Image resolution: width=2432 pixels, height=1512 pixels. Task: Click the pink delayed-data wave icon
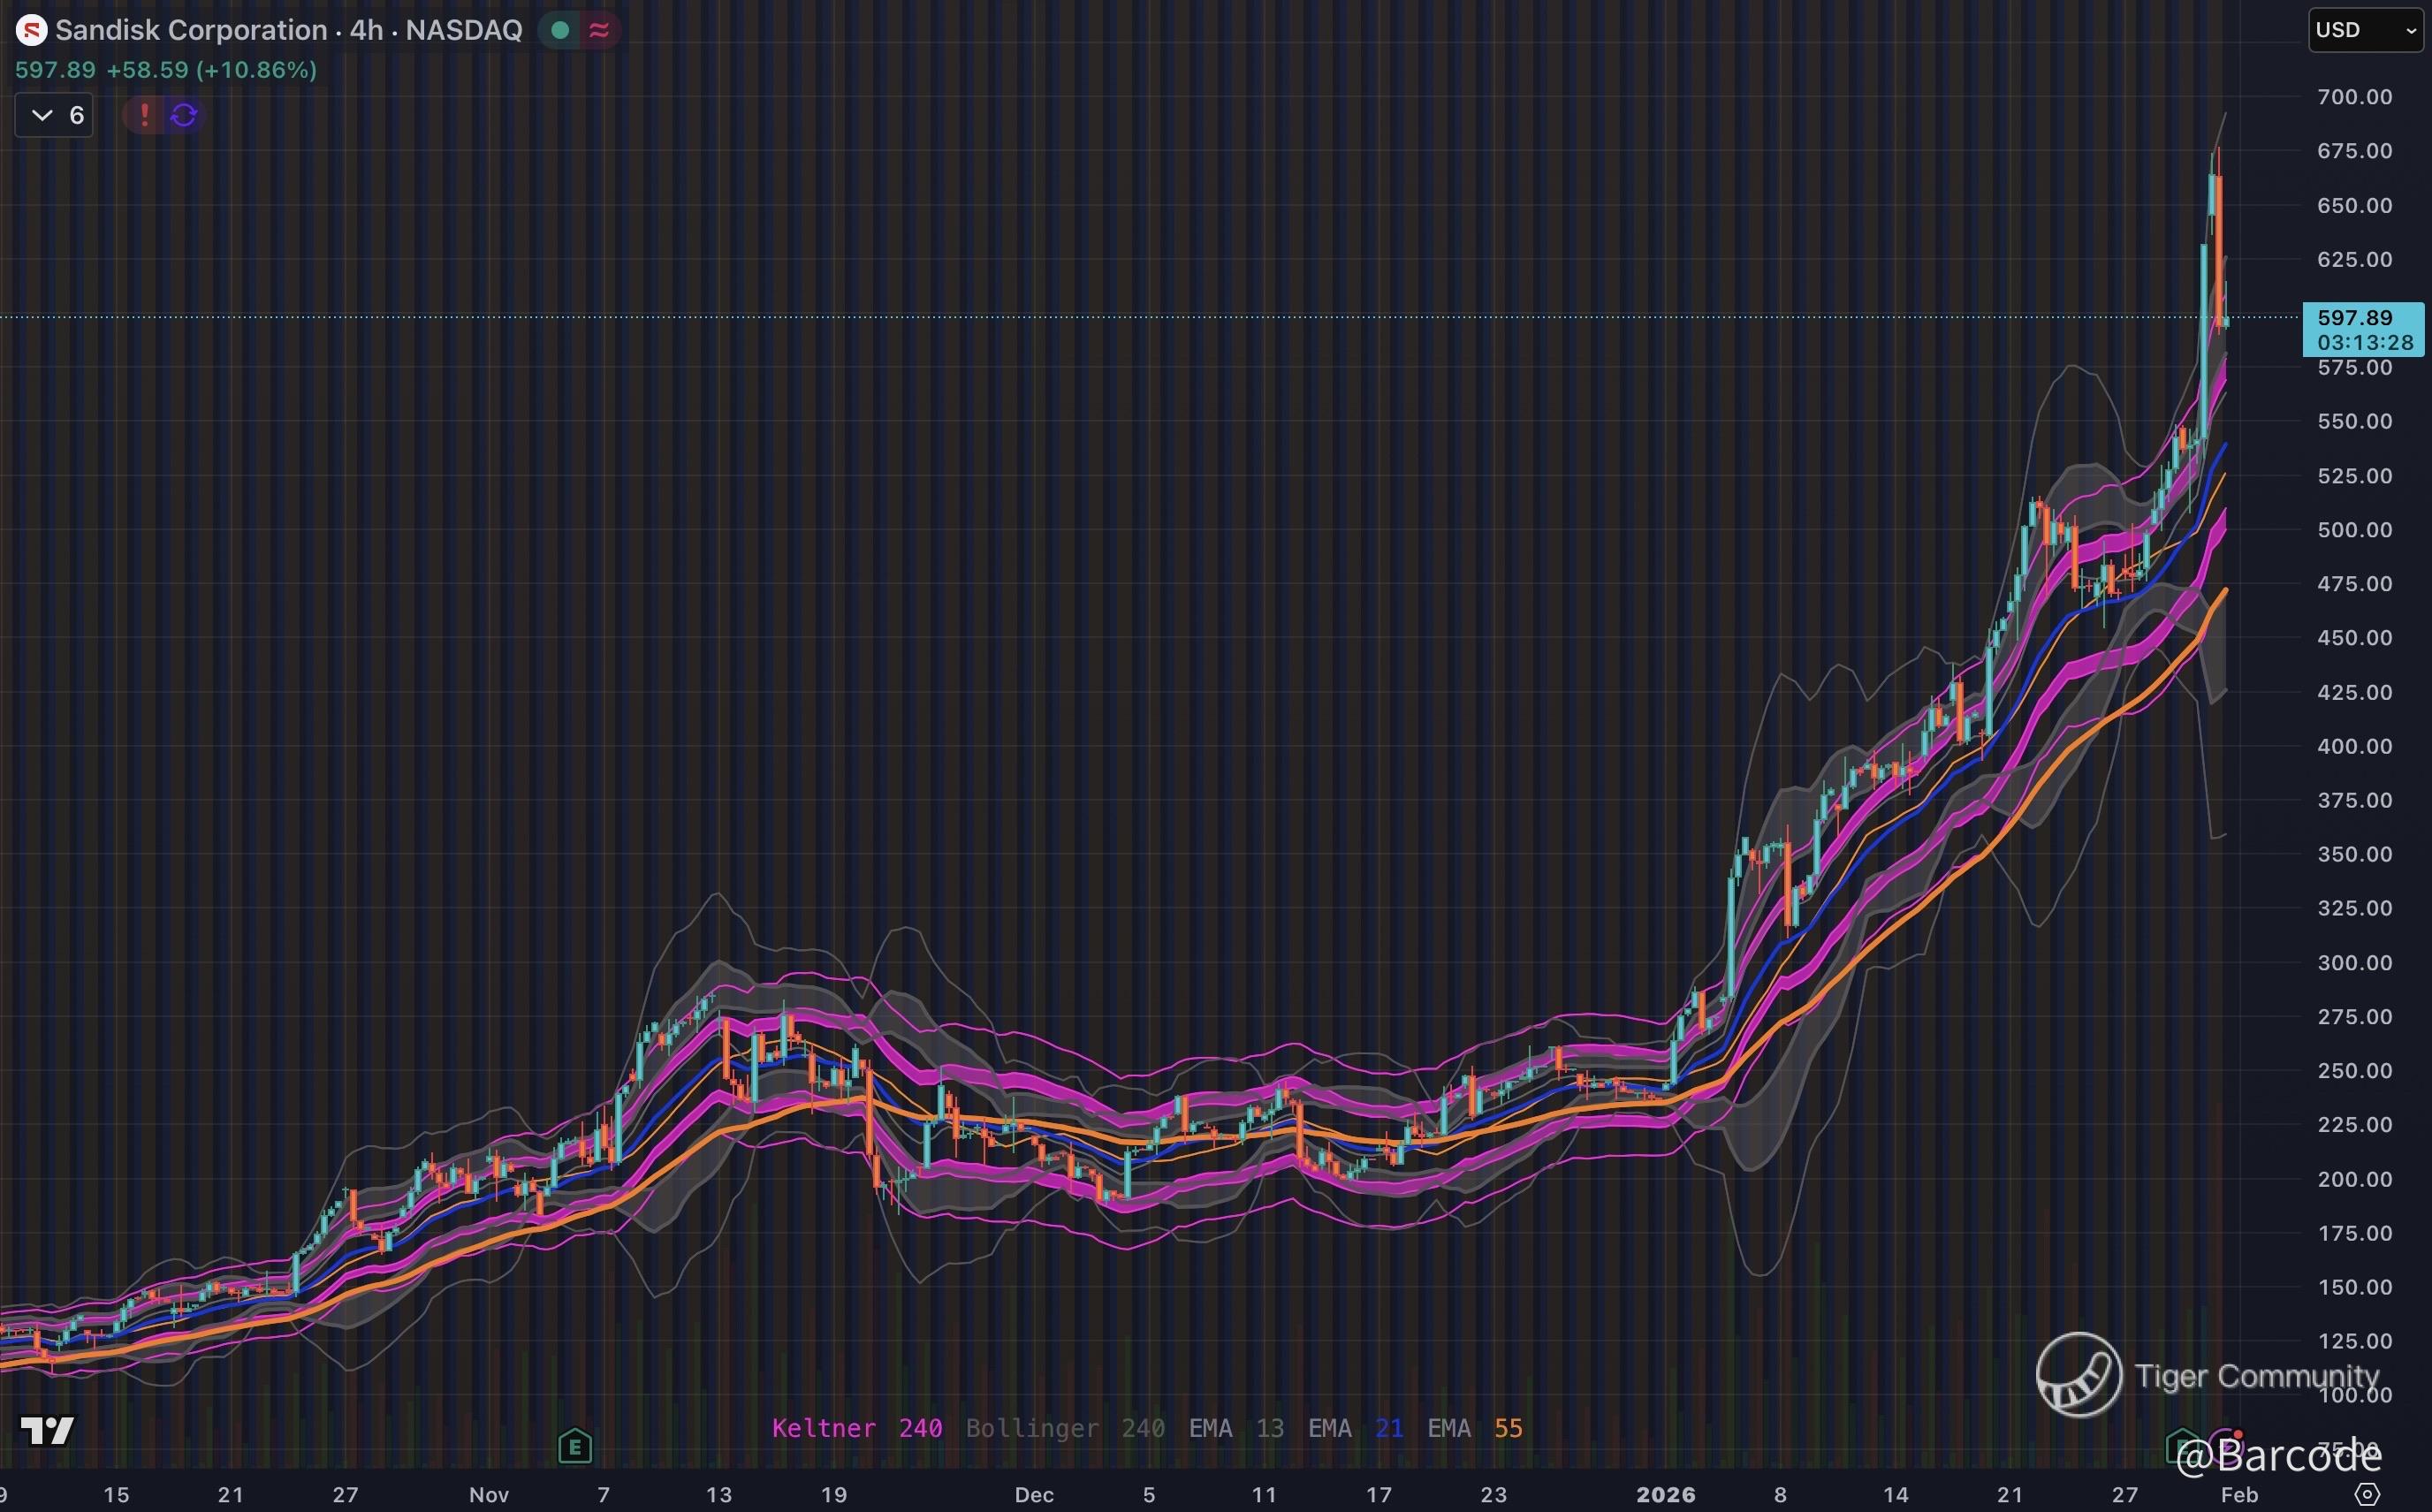click(599, 30)
